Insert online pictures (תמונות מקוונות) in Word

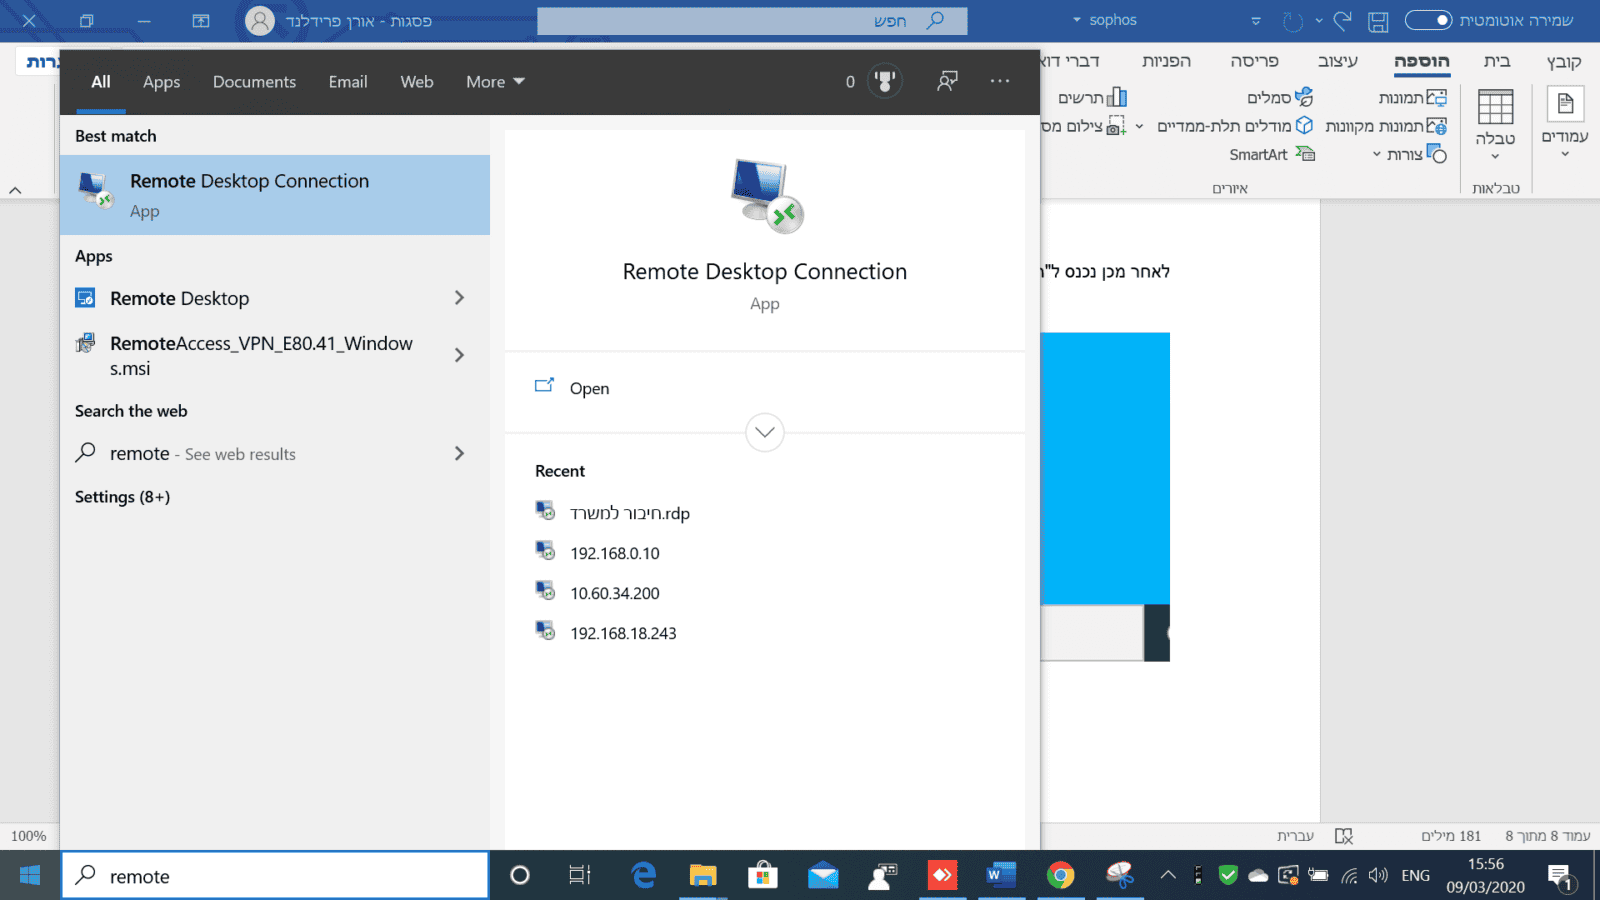click(1386, 126)
